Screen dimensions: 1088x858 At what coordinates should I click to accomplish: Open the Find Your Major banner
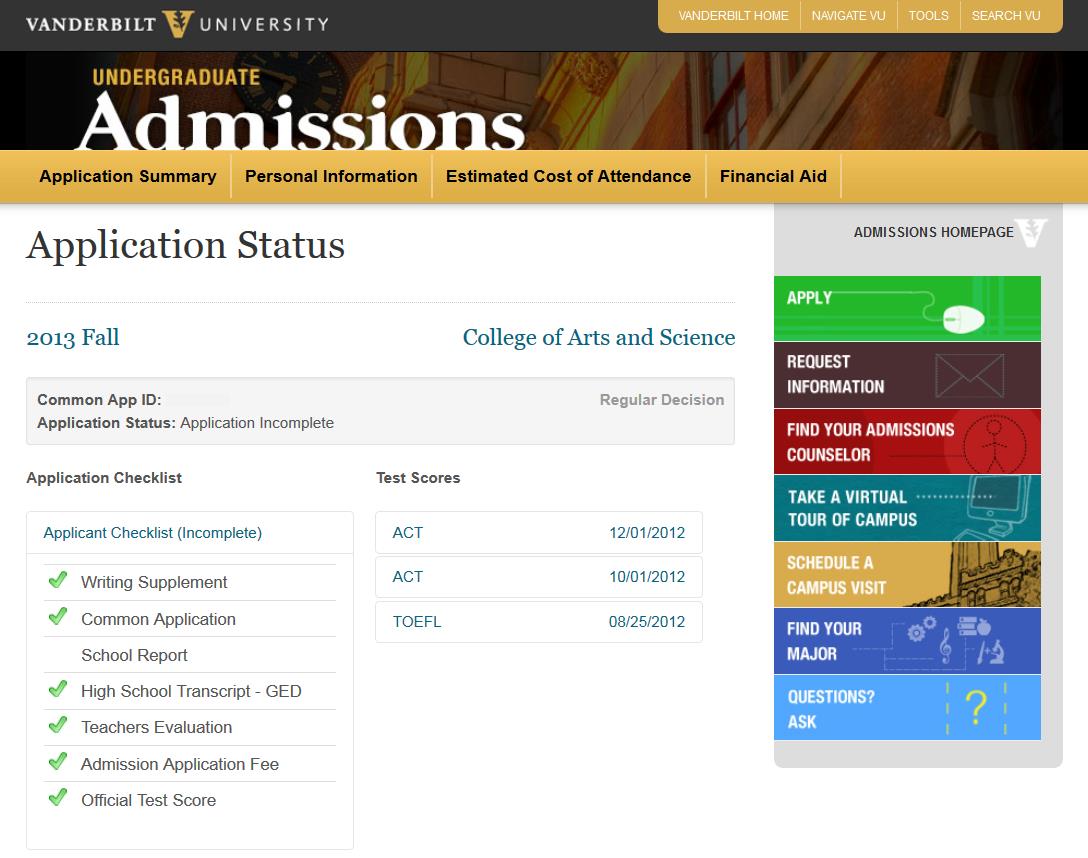(907, 641)
